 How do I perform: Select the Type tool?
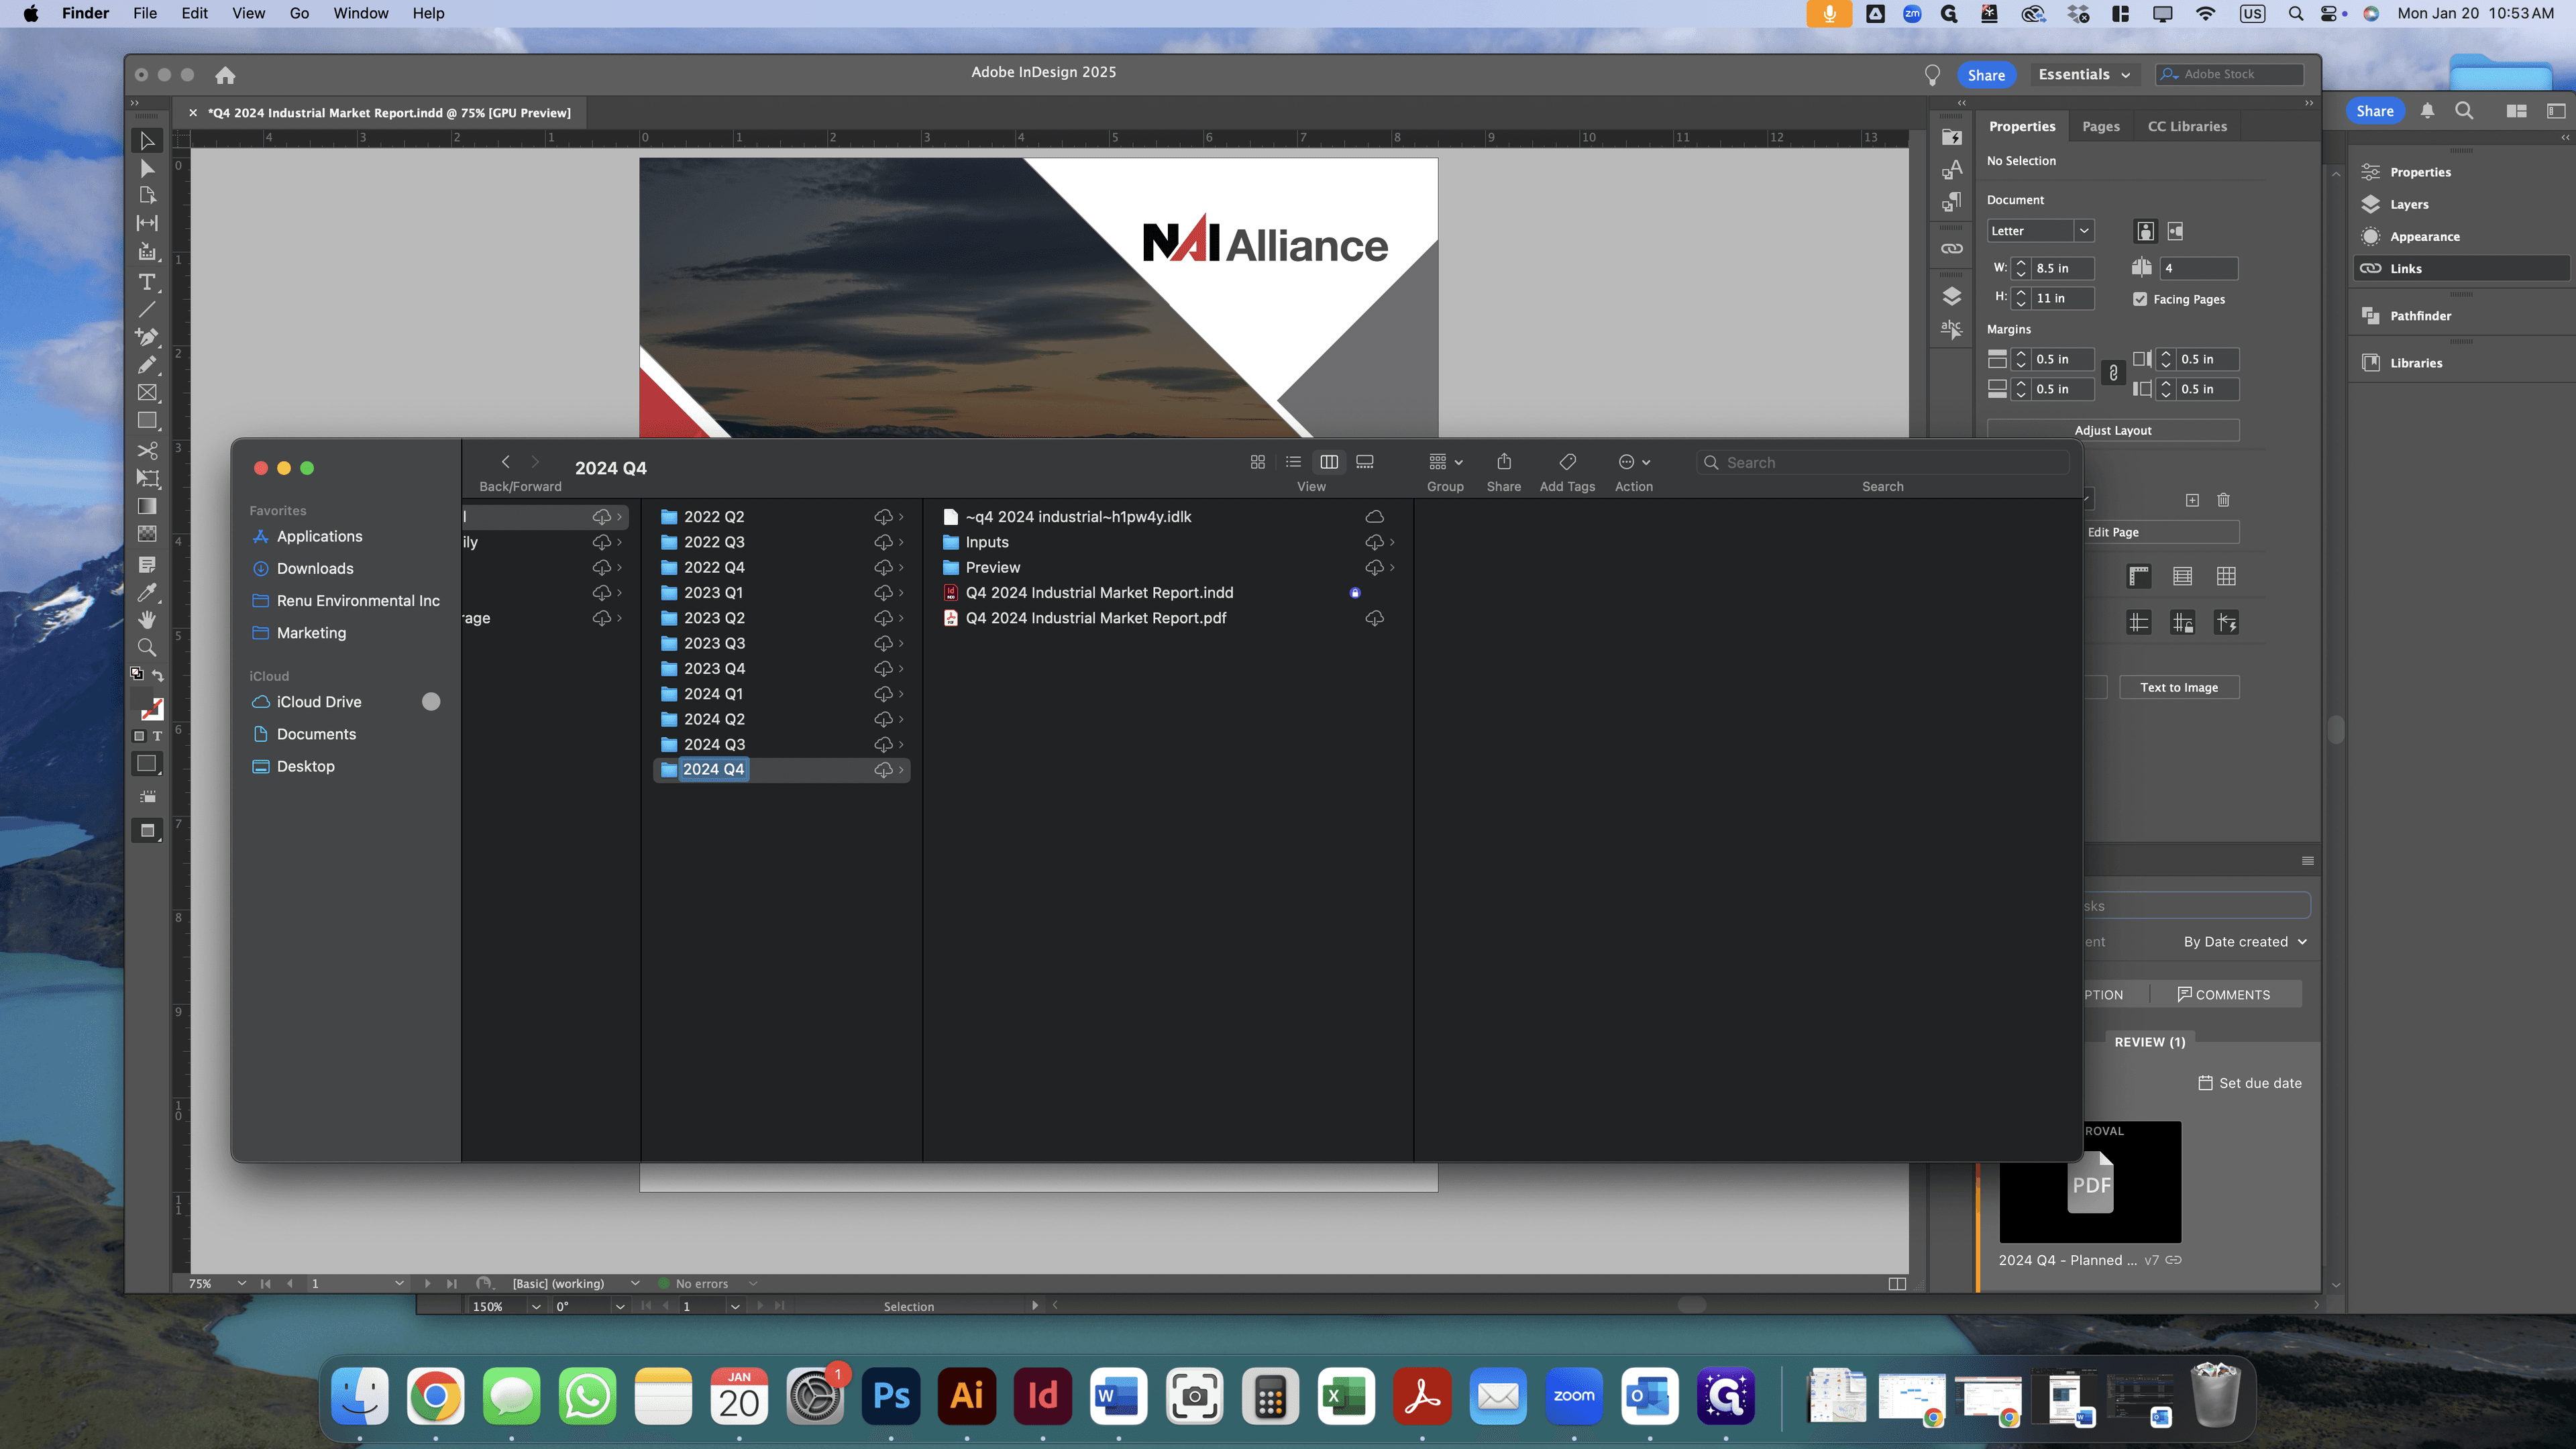(x=147, y=282)
